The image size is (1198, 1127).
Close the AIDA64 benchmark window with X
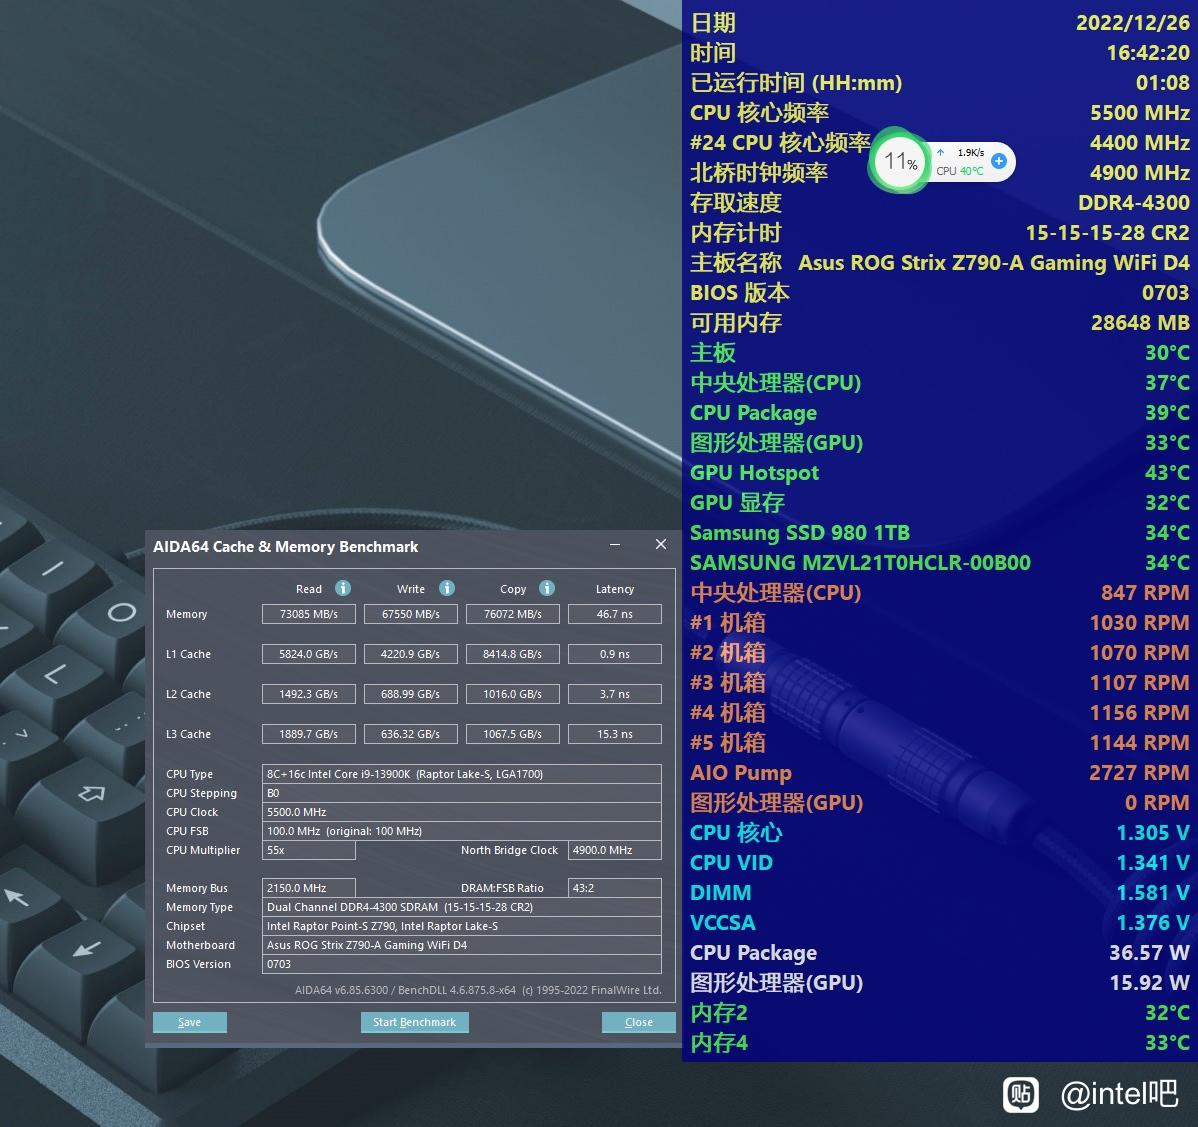pos(661,544)
